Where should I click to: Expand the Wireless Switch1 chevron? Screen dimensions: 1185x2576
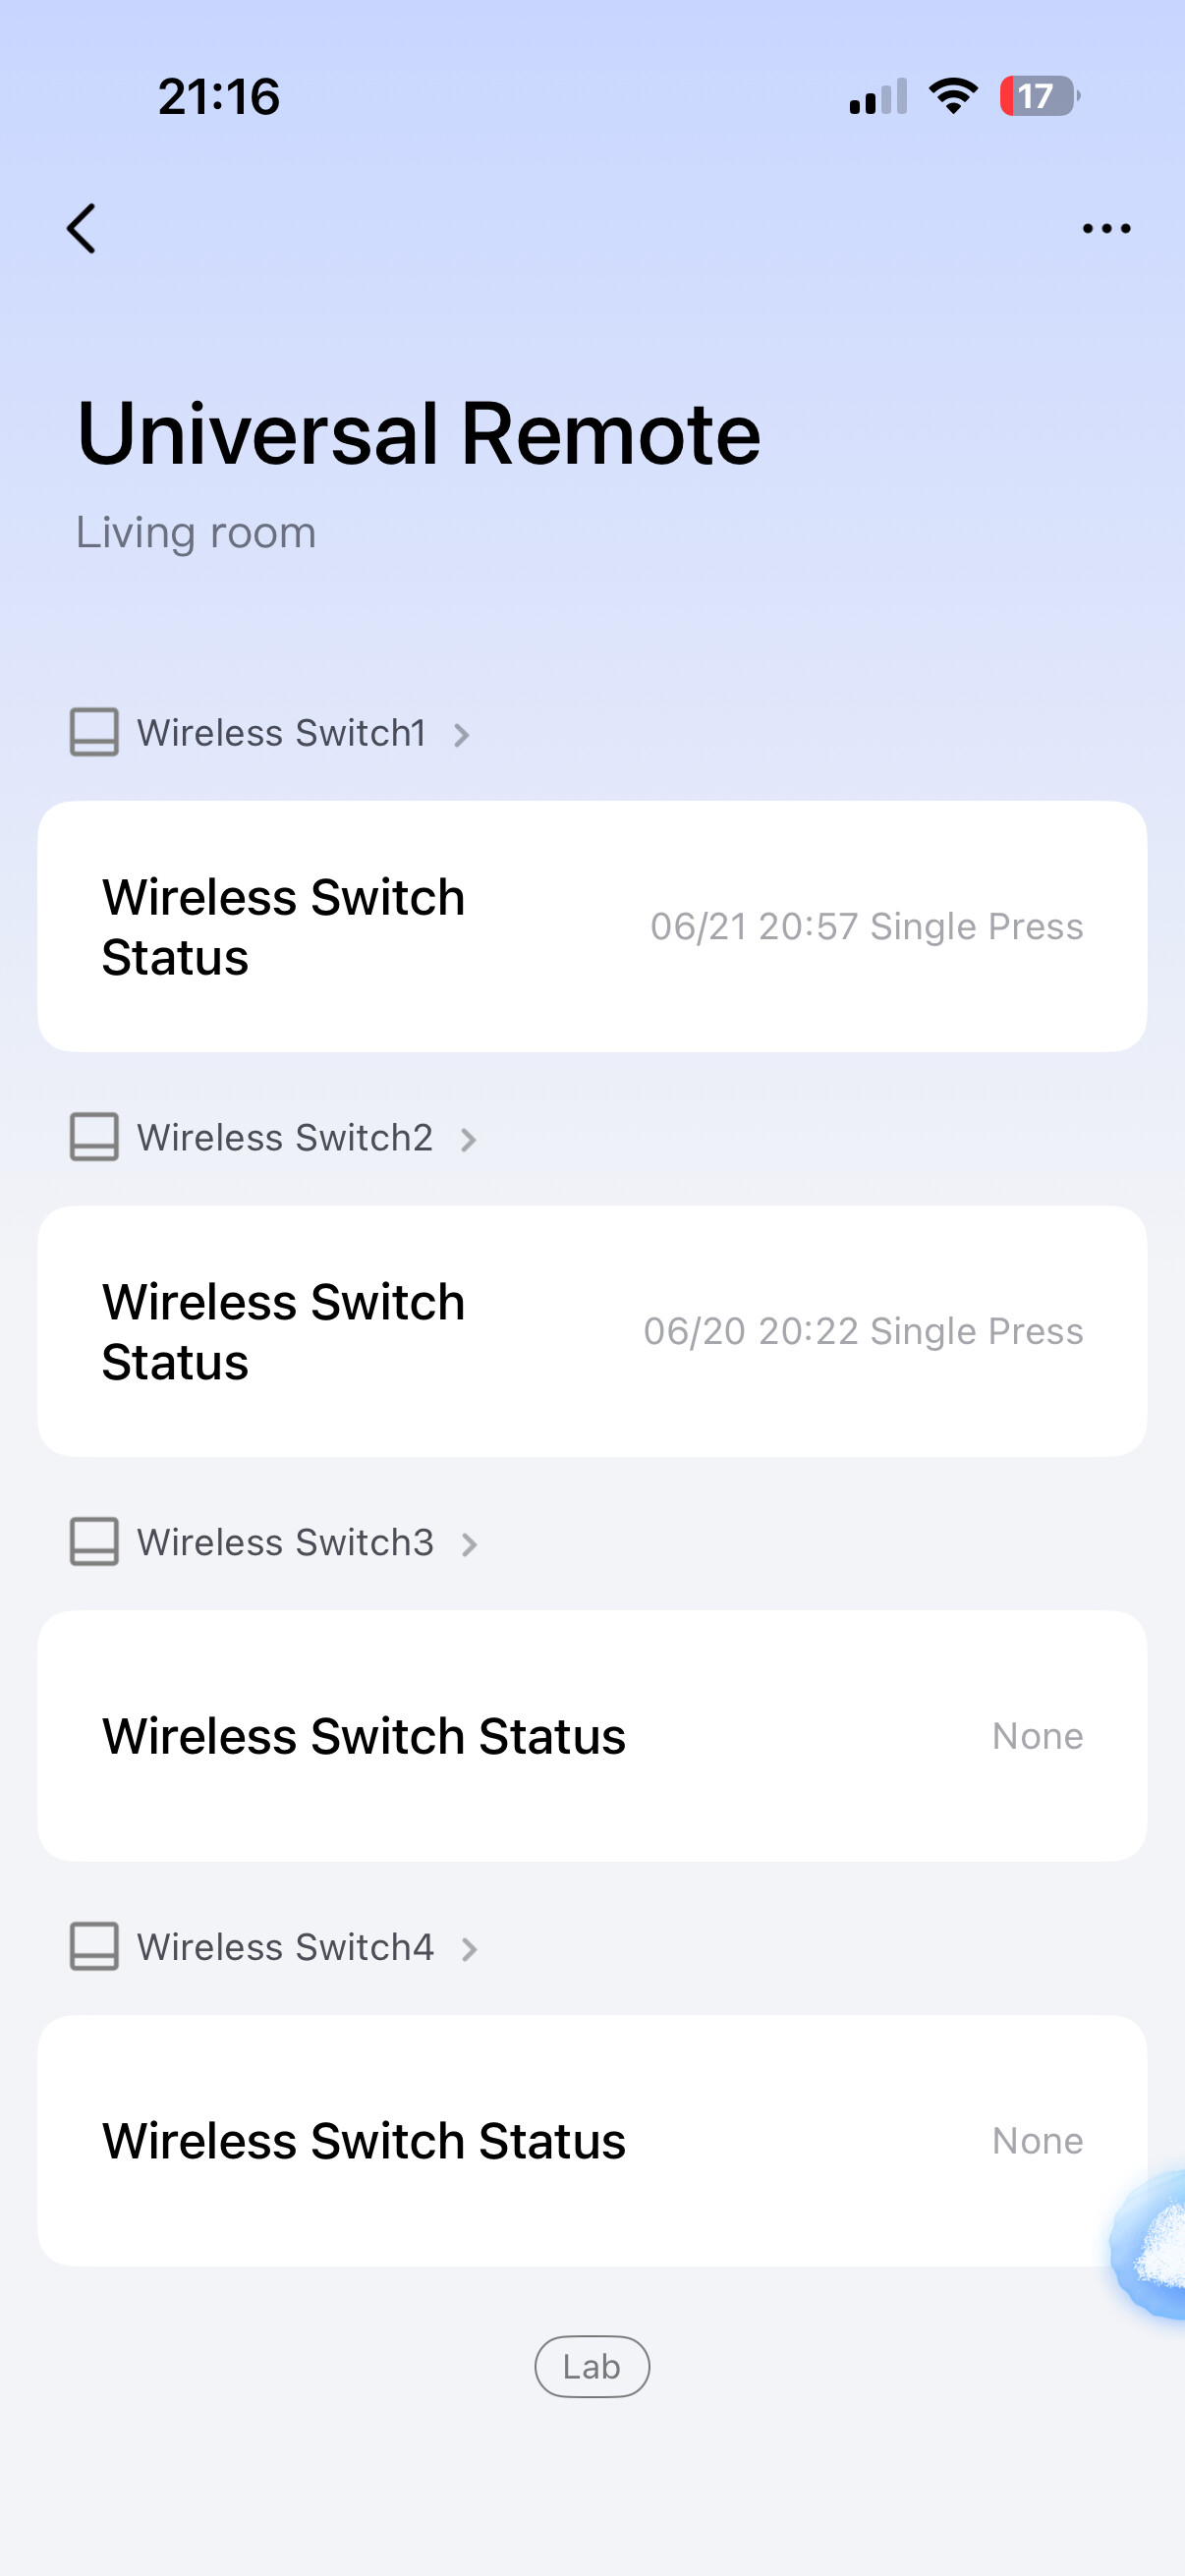pyautogui.click(x=461, y=735)
